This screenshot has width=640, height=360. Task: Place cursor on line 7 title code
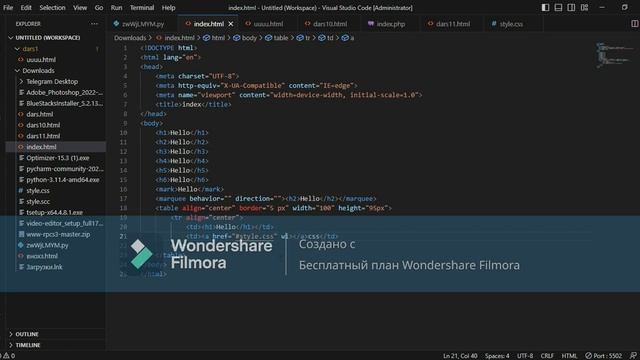(193, 104)
